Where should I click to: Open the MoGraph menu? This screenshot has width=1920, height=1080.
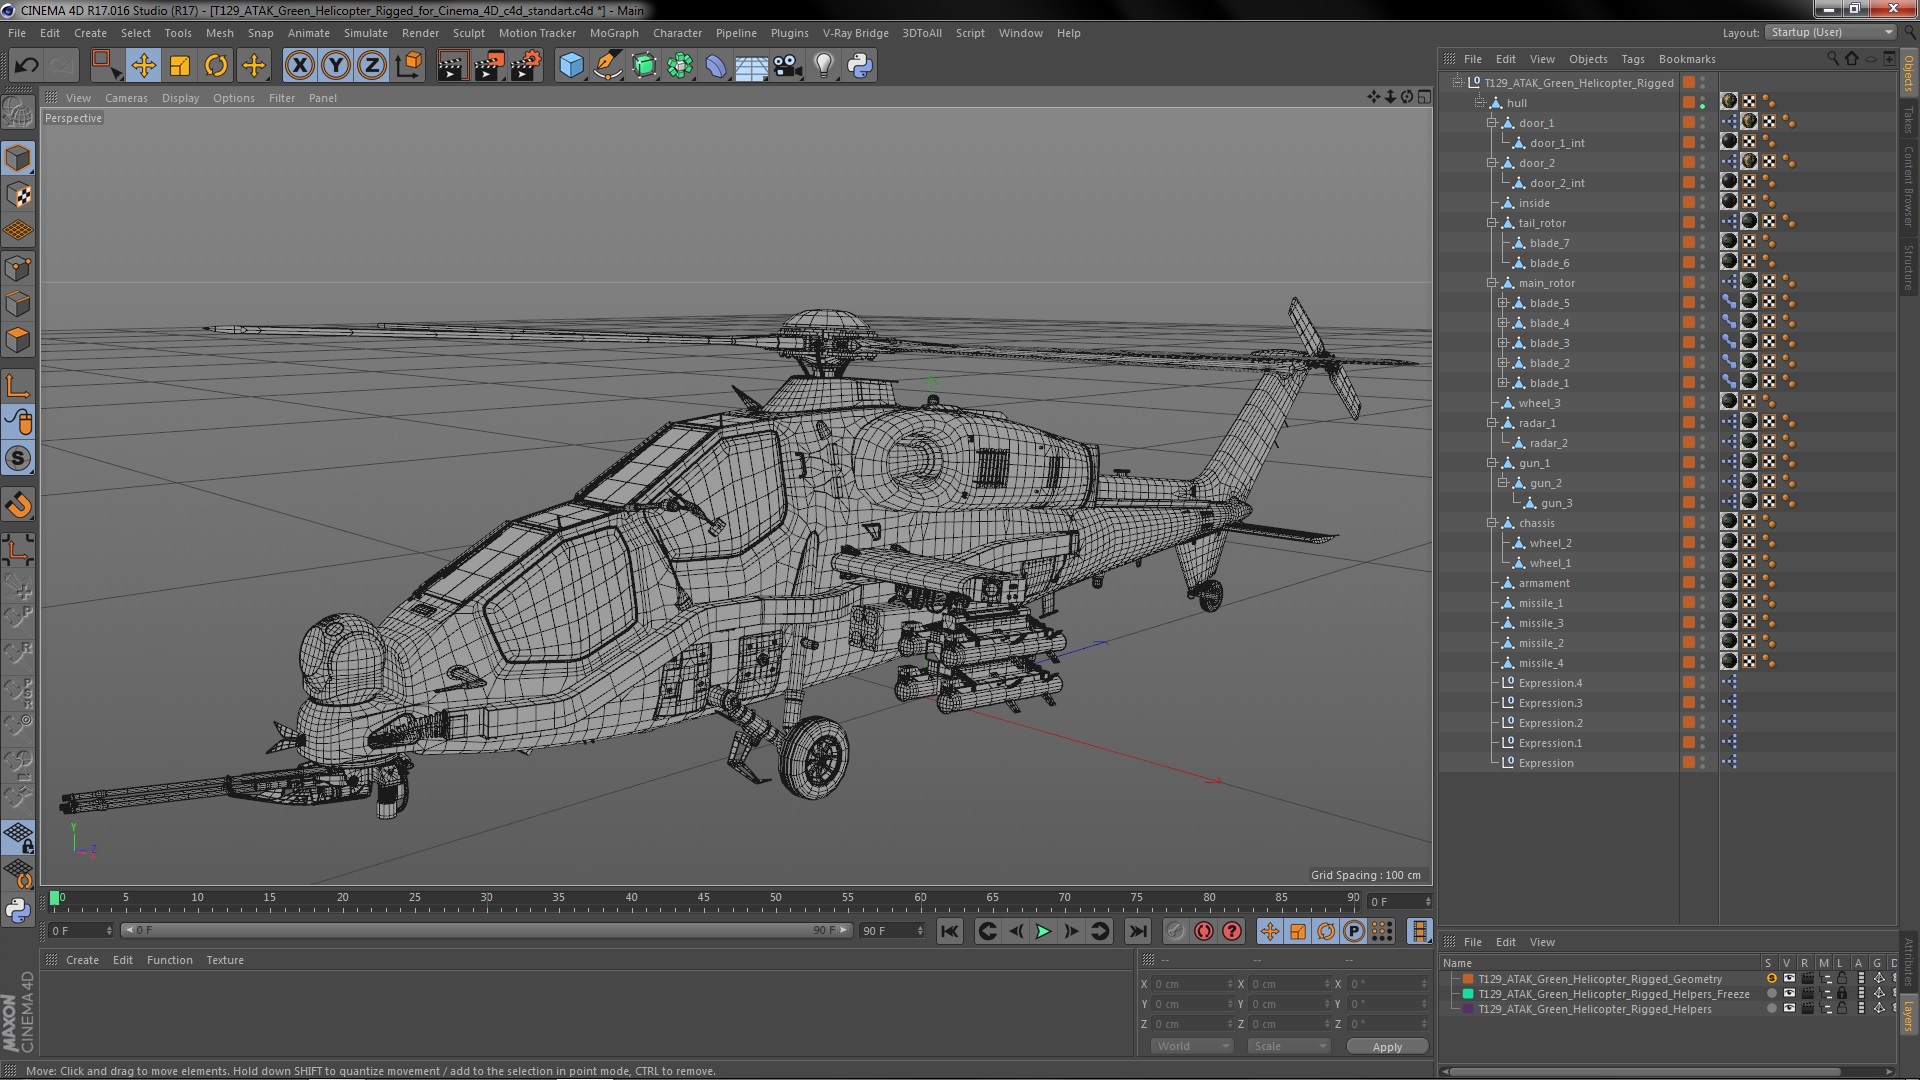coord(613,33)
